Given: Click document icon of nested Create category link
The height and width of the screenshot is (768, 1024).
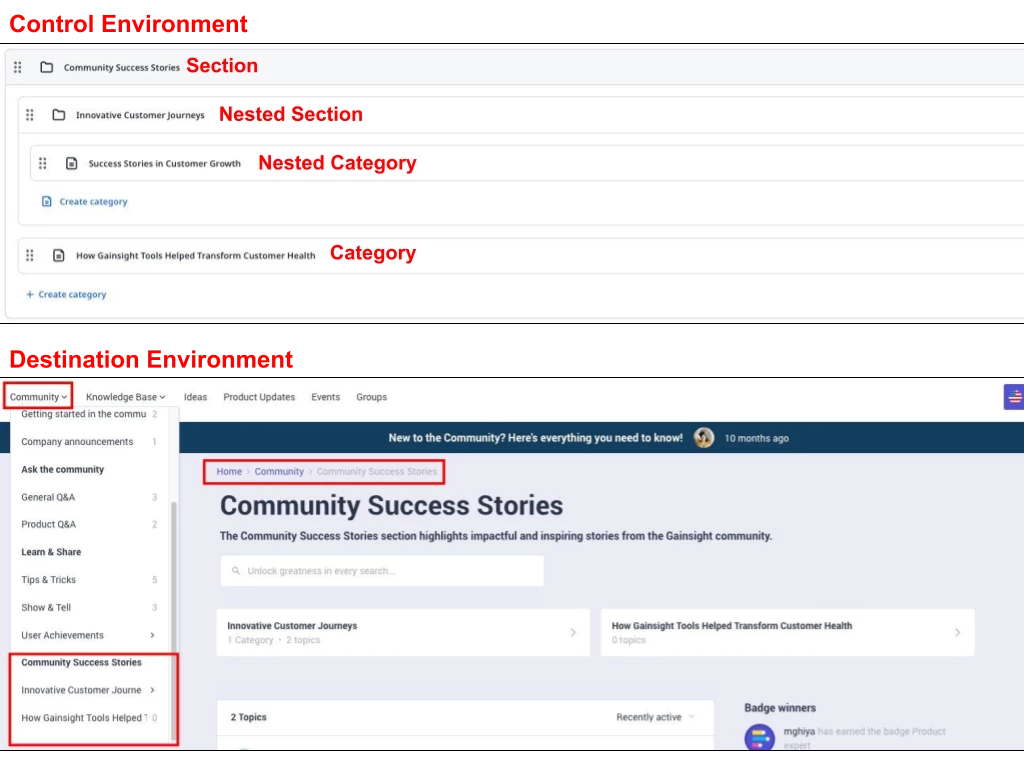Looking at the screenshot, I should [x=46, y=201].
